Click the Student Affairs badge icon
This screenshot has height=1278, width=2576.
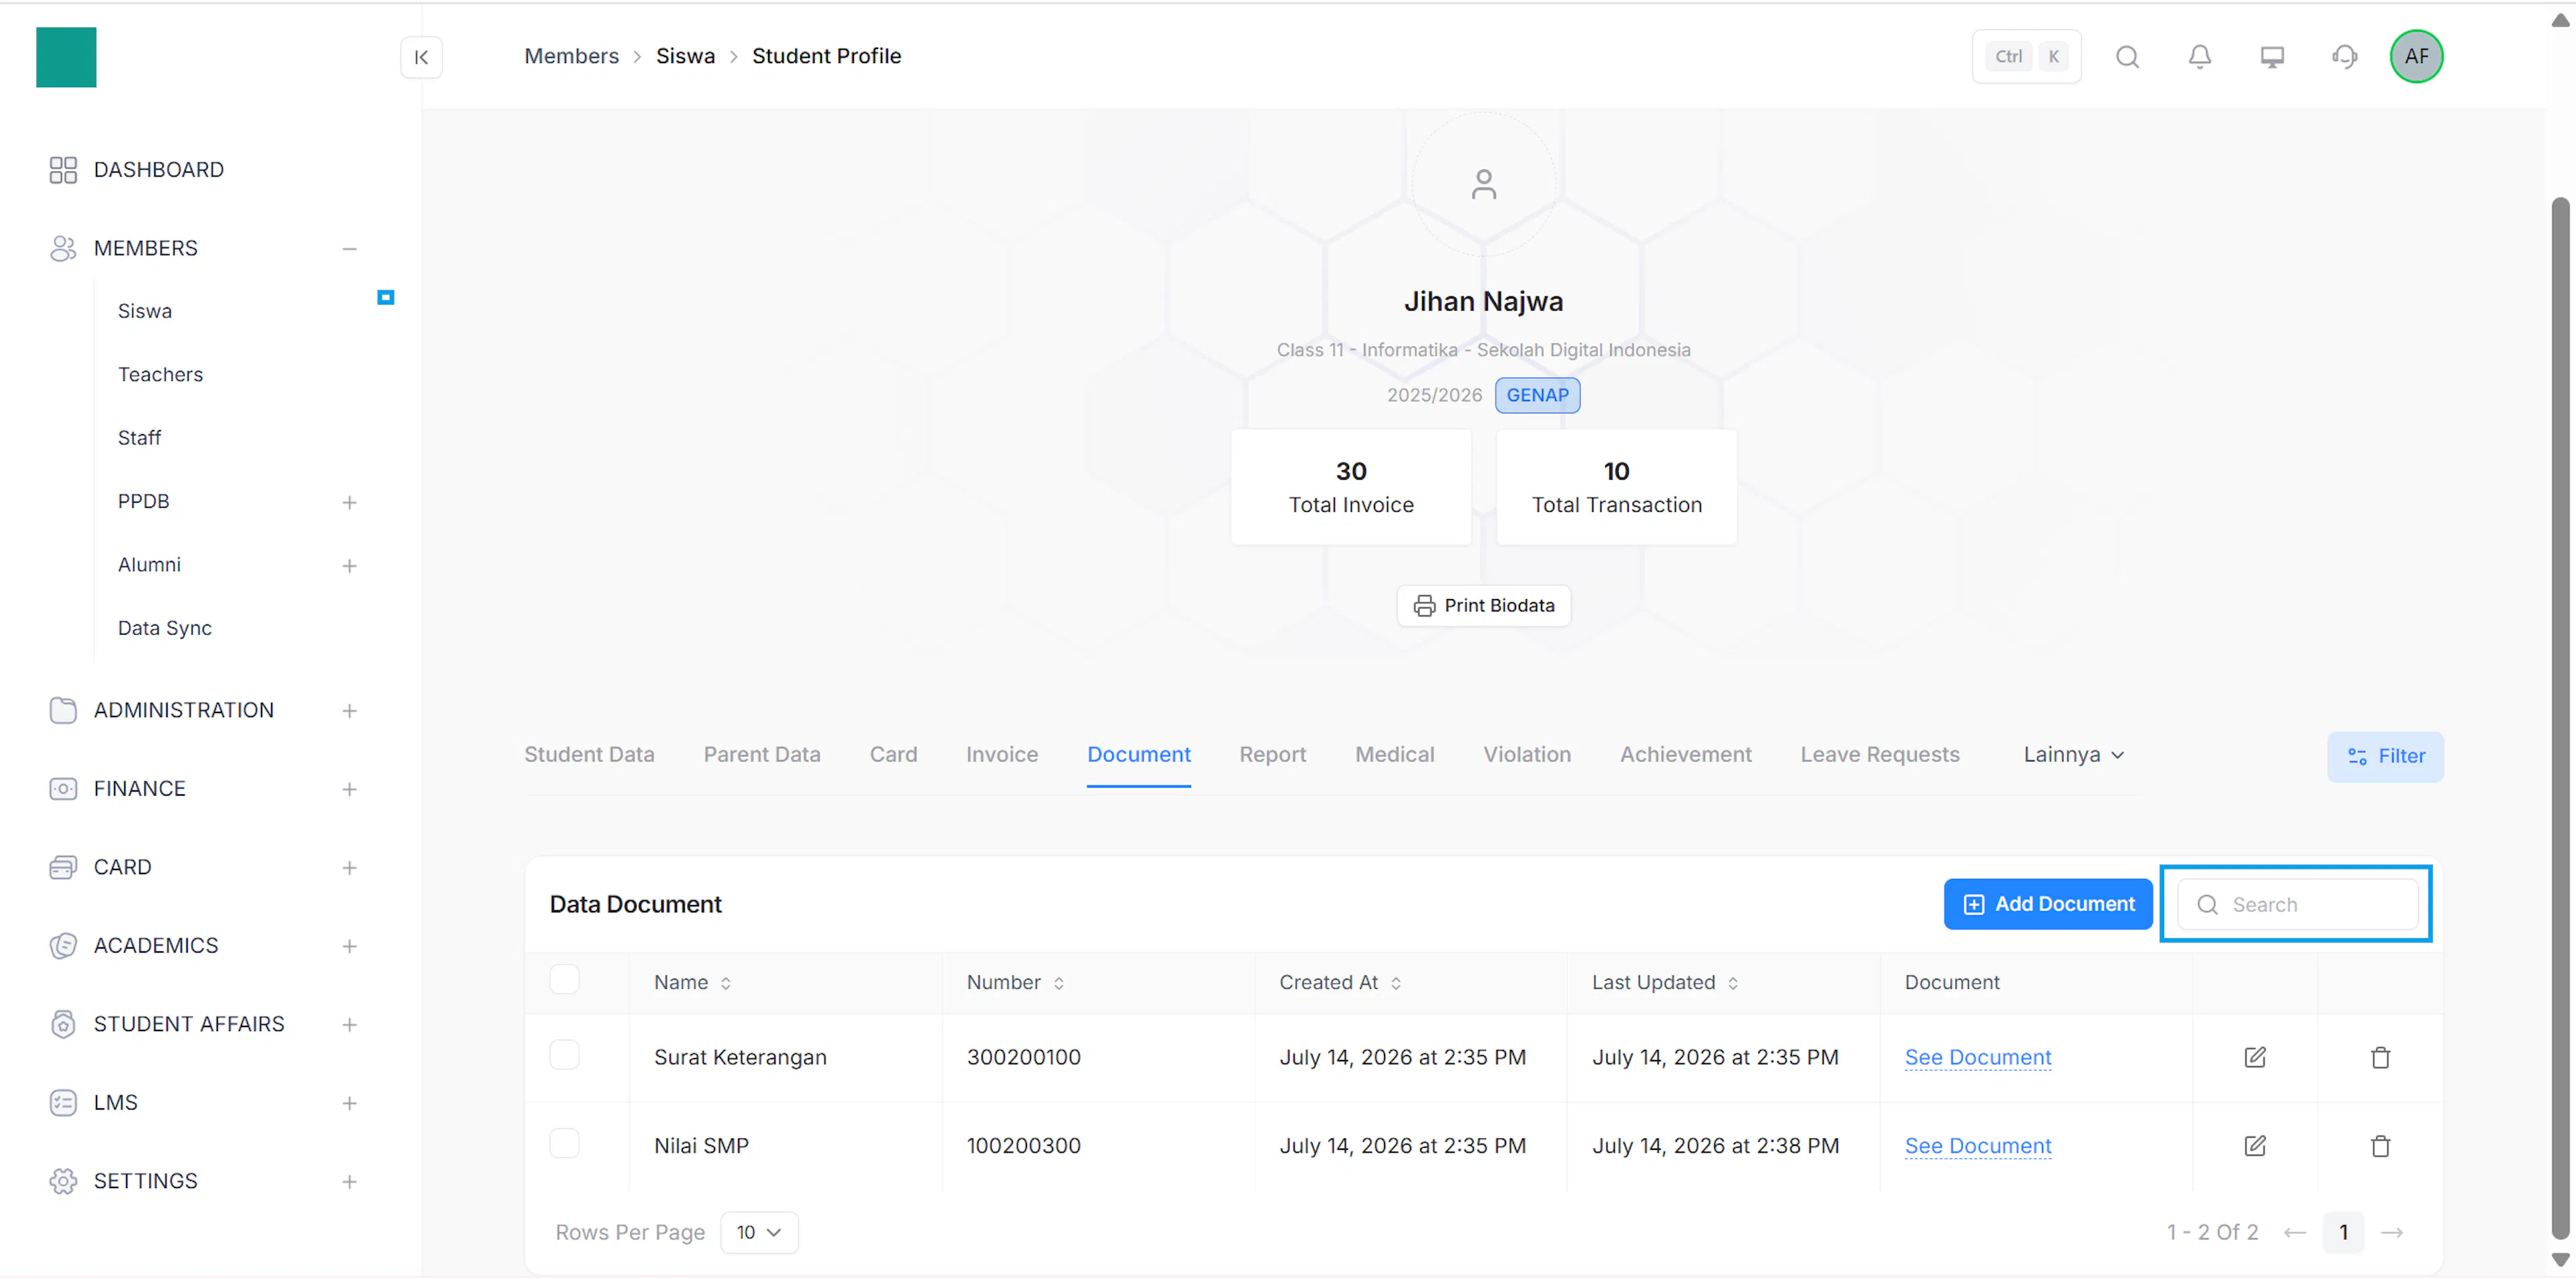(x=63, y=1024)
